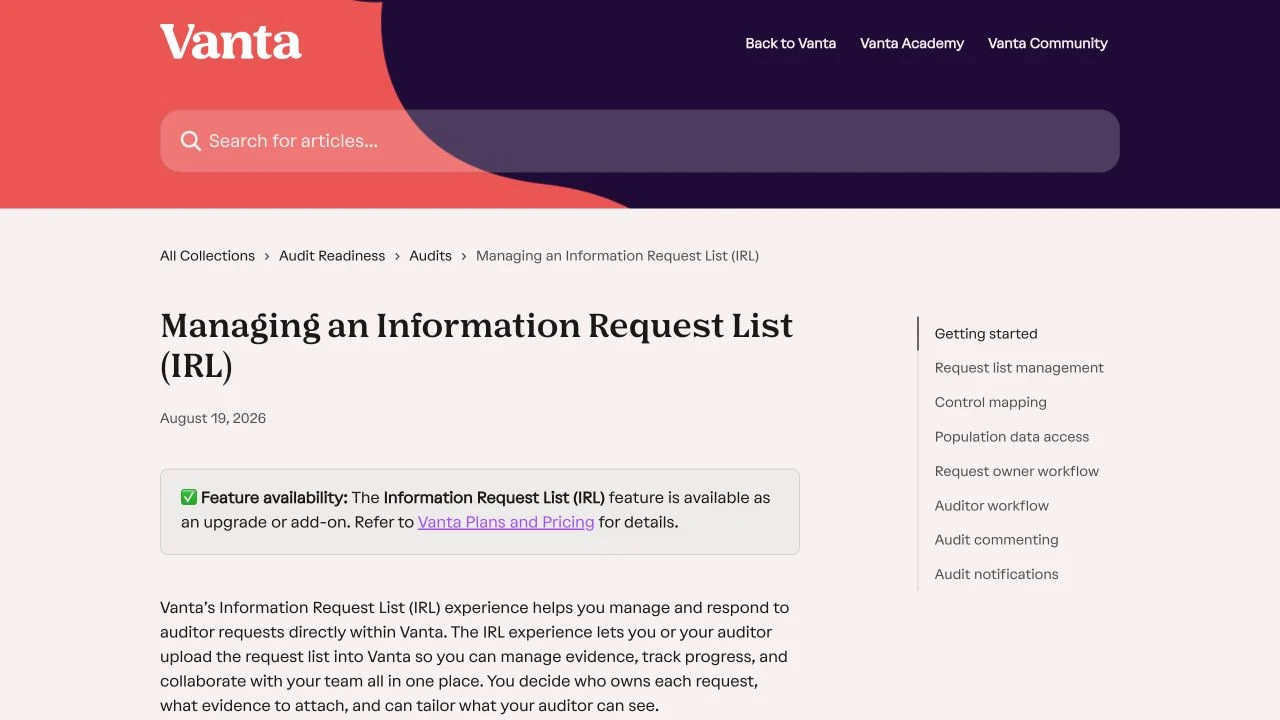Jump to Request list management section
The image size is (1280, 720).
(1019, 368)
